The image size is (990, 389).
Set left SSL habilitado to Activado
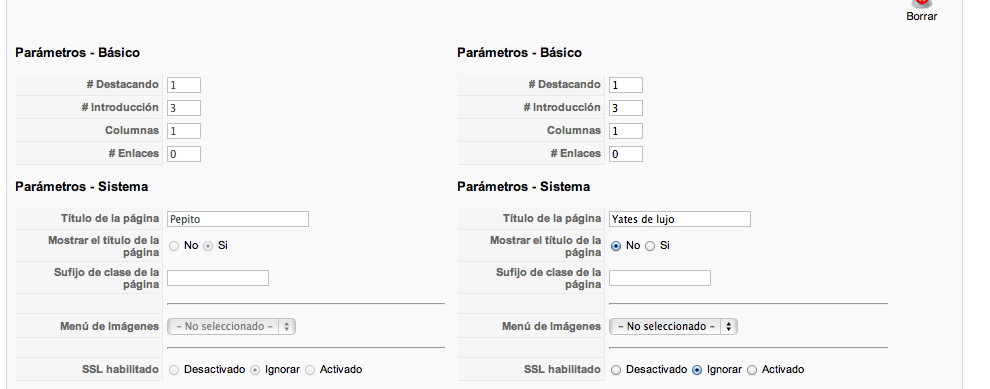pos(310,370)
